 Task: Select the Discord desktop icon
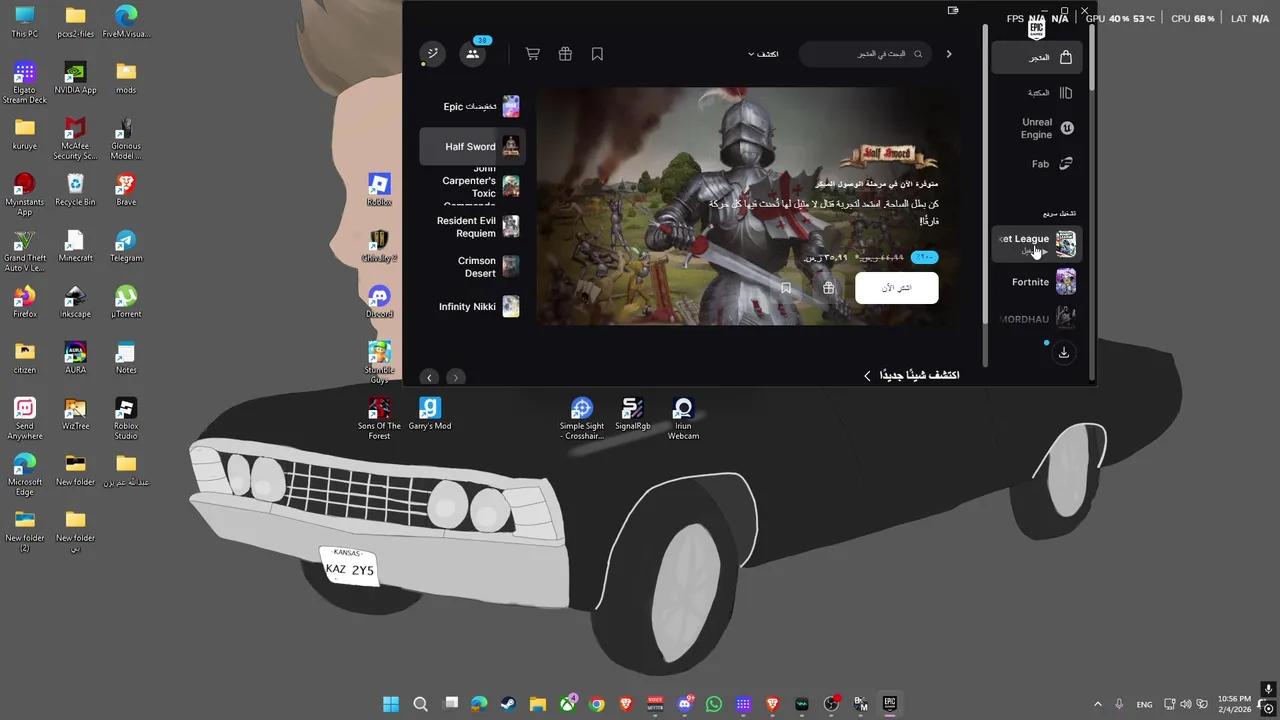379,302
